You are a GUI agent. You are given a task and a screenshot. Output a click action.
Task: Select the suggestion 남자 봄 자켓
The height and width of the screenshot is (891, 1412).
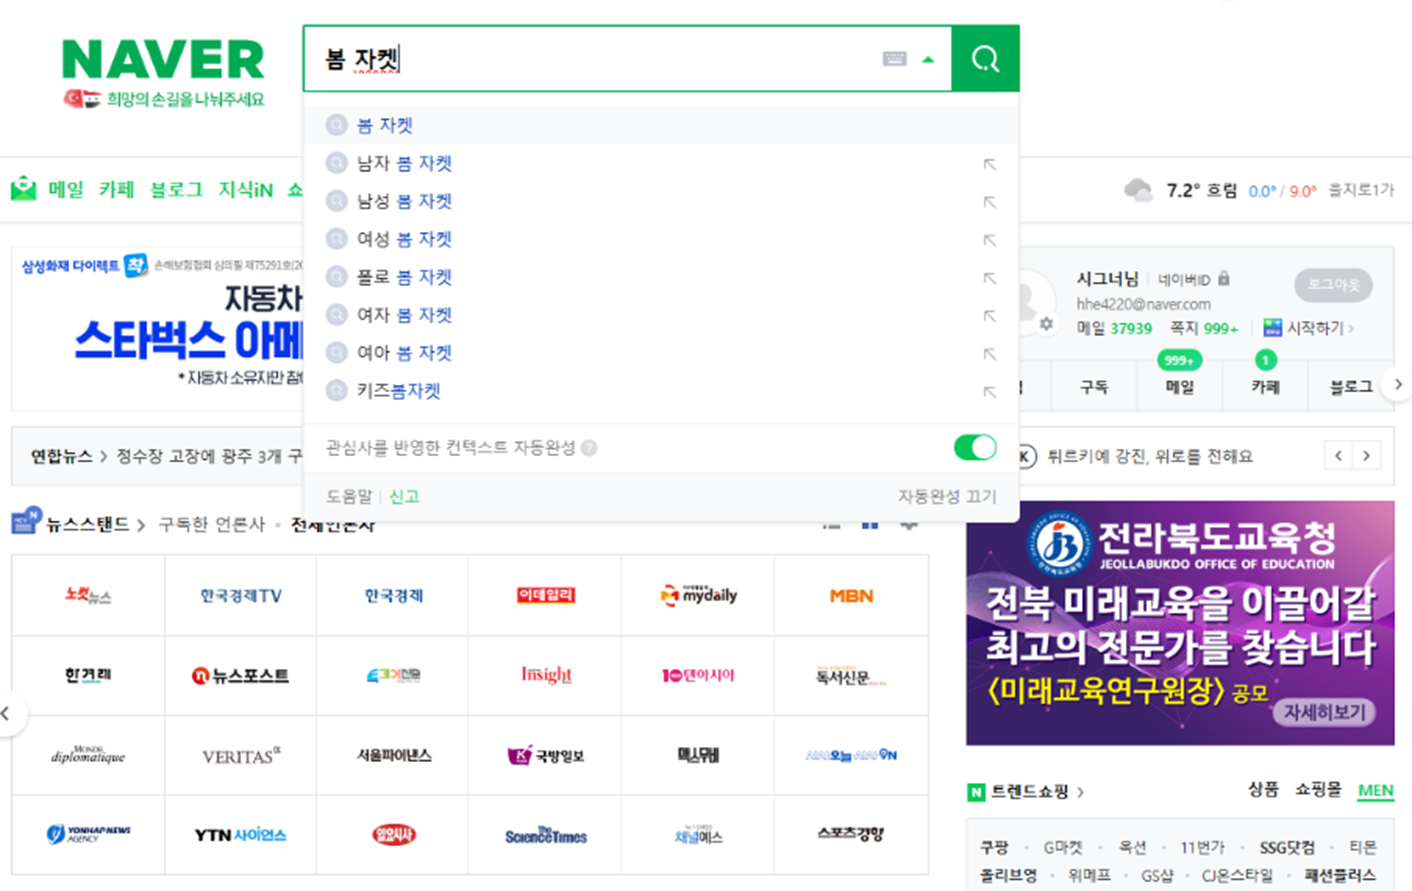660,163
